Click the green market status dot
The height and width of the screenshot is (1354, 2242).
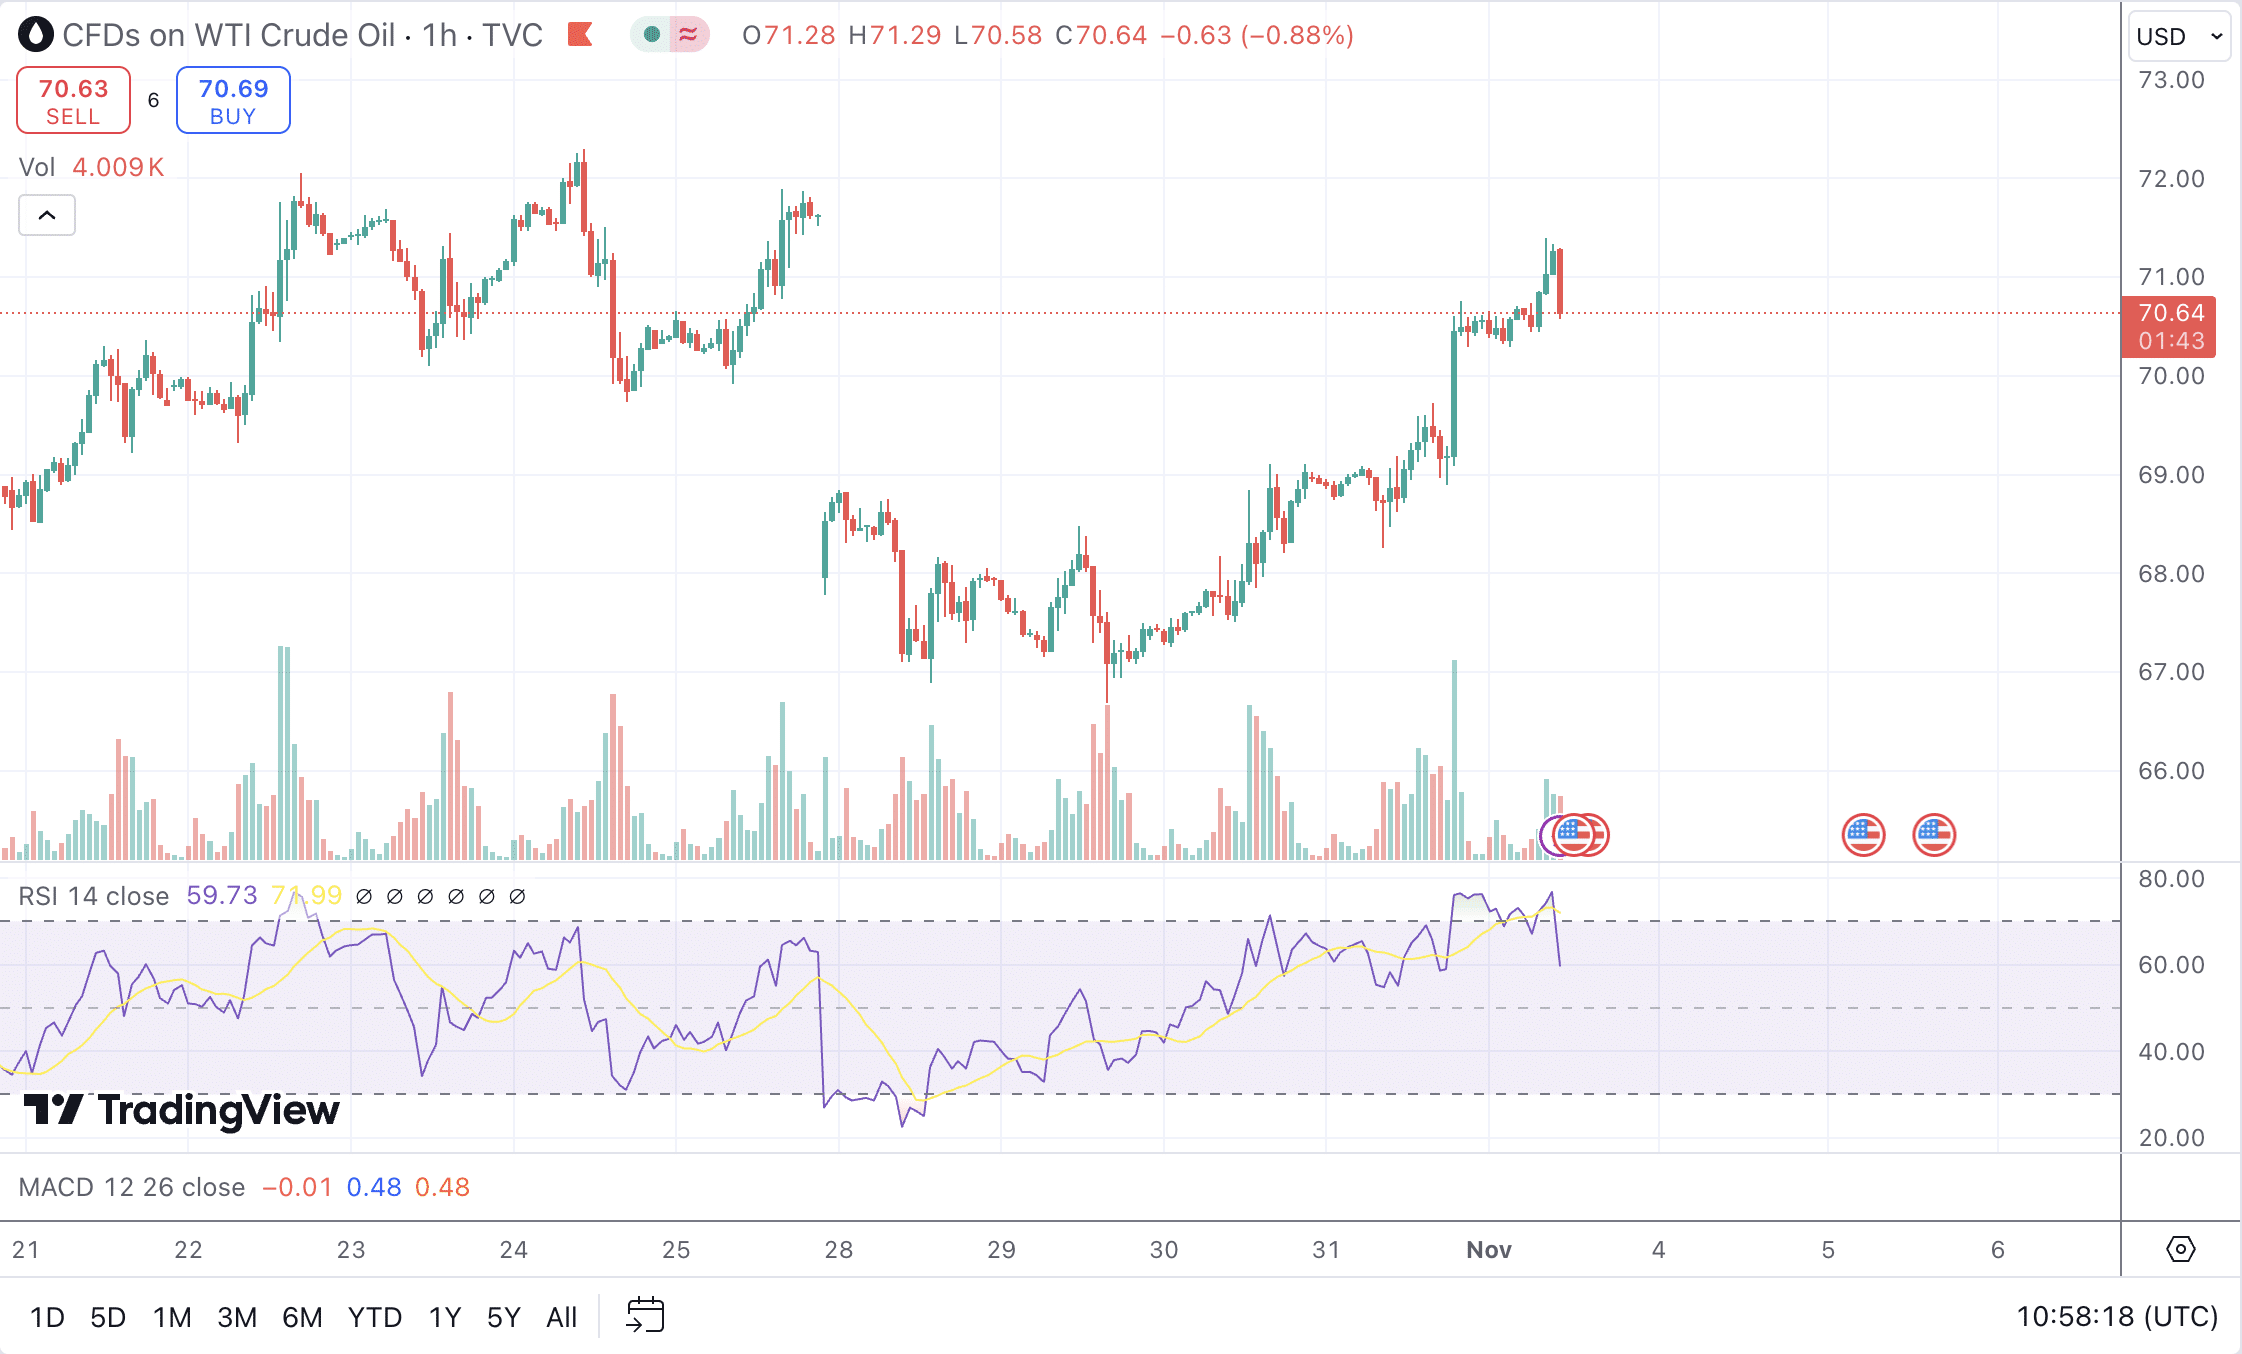(x=652, y=35)
